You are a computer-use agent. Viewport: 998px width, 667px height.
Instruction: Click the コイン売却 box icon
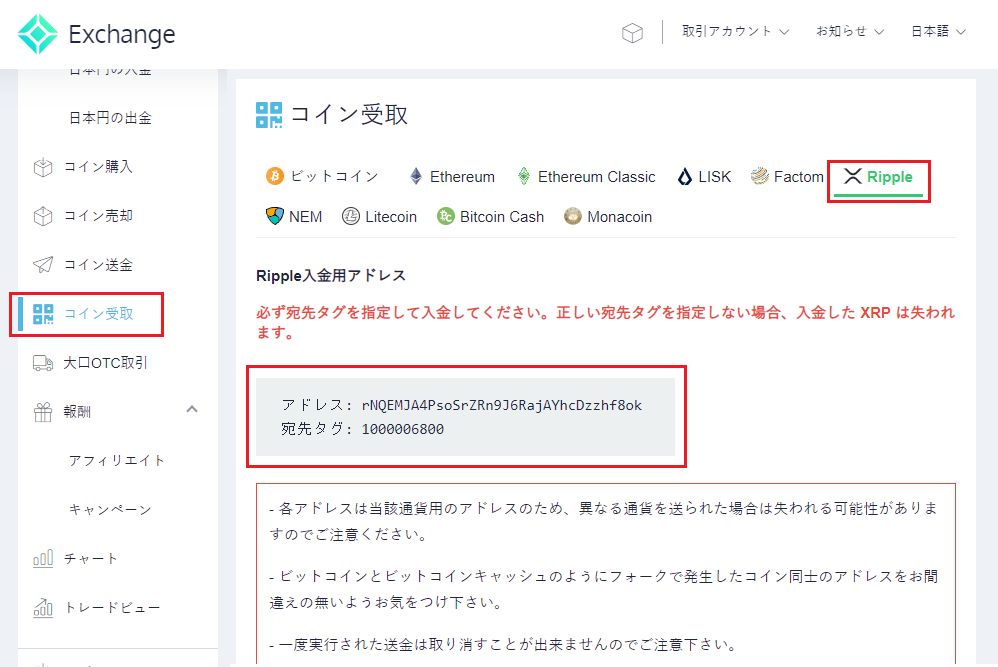click(43, 216)
